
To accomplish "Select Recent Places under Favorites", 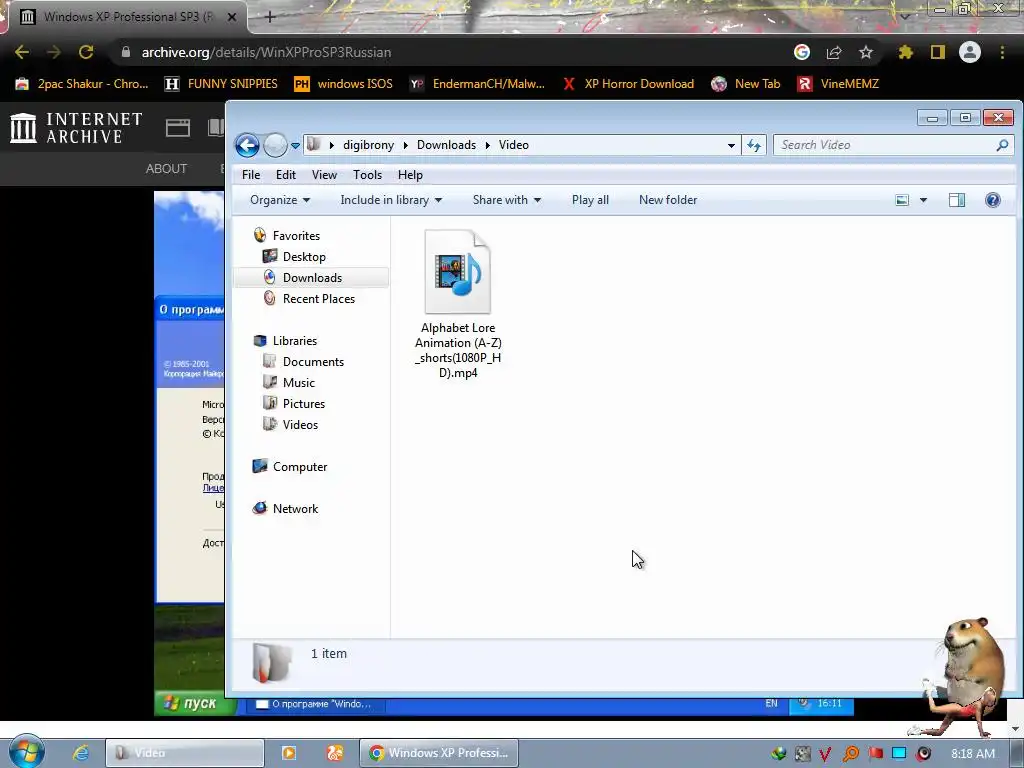I will pyautogui.click(x=318, y=298).
